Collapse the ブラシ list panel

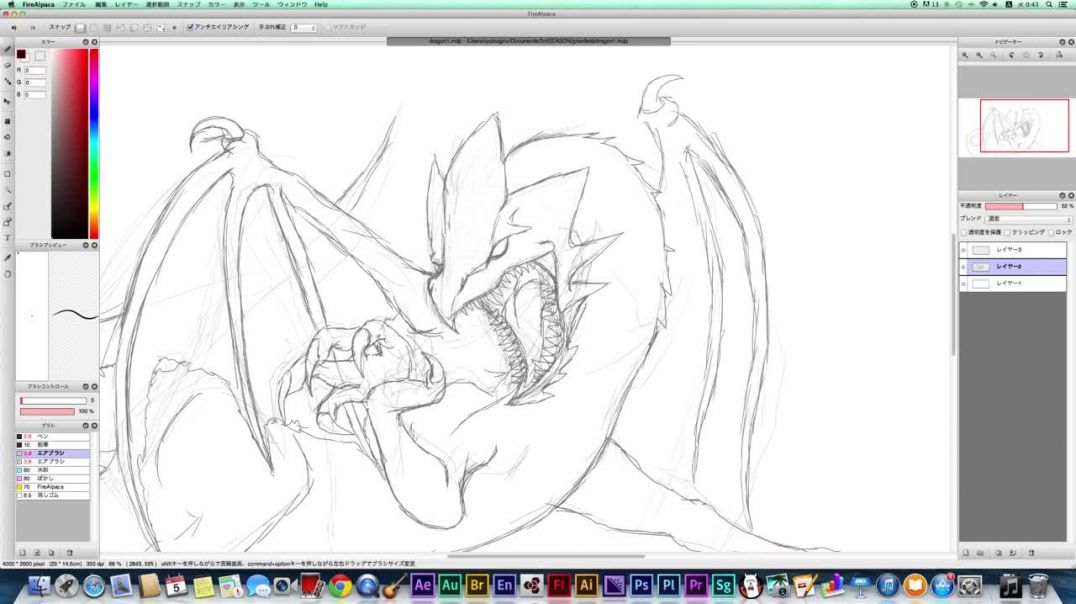click(x=86, y=426)
